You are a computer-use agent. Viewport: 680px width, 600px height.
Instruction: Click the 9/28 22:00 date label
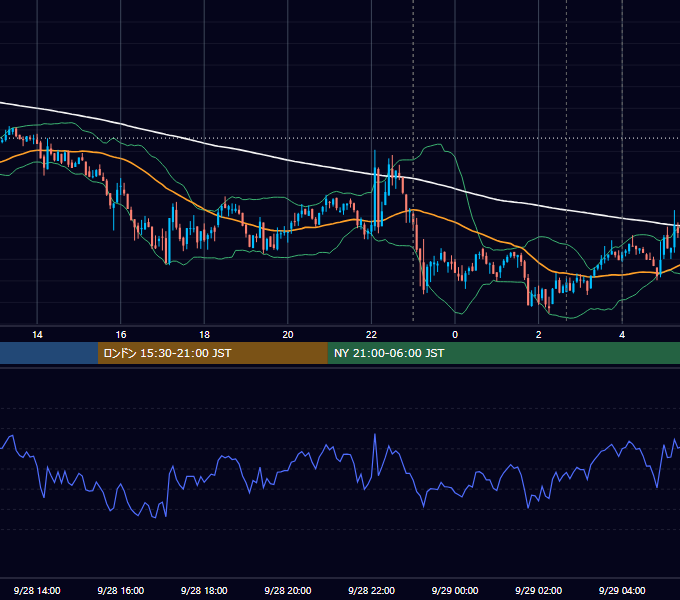(x=371, y=590)
